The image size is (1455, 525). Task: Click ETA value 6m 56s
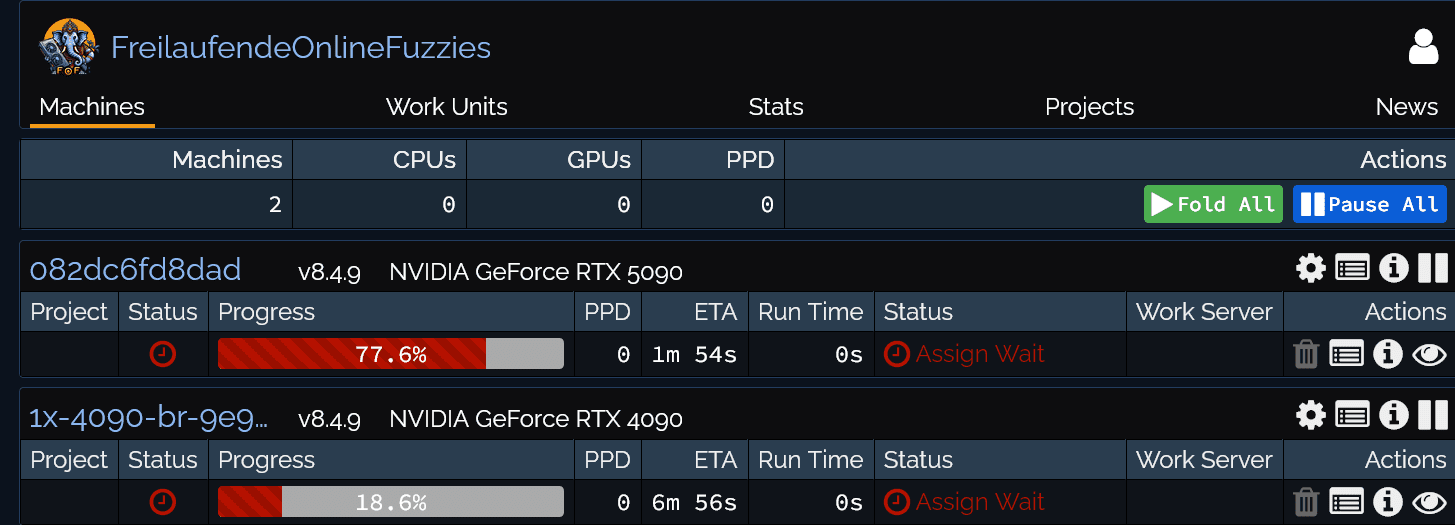pos(694,502)
